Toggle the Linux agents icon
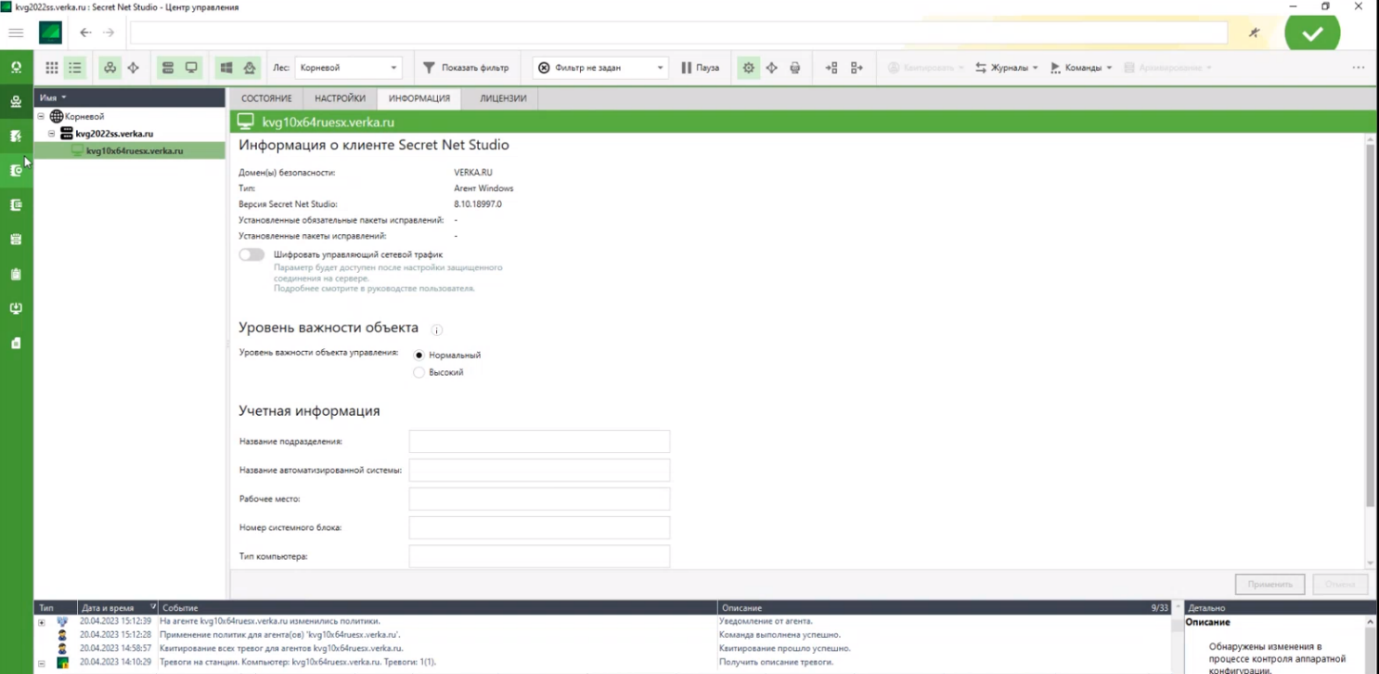 249,68
